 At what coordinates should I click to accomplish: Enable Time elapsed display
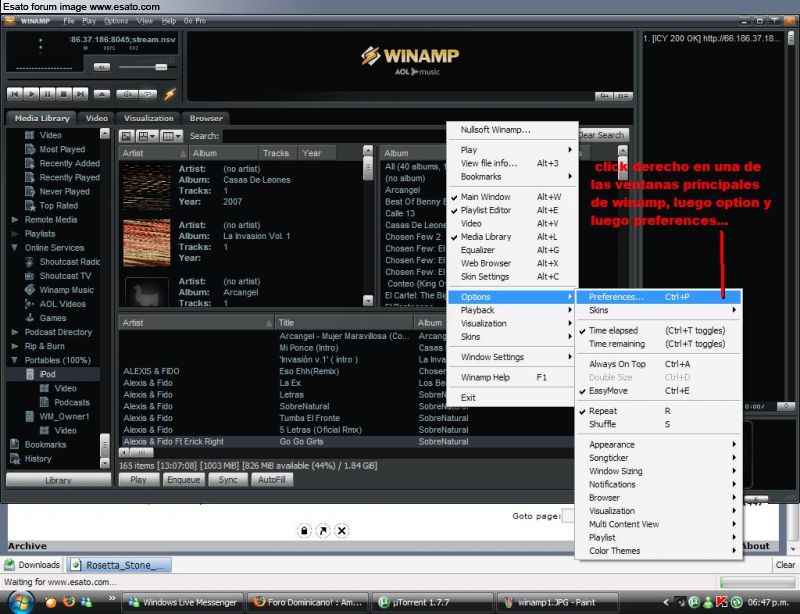tap(658, 331)
